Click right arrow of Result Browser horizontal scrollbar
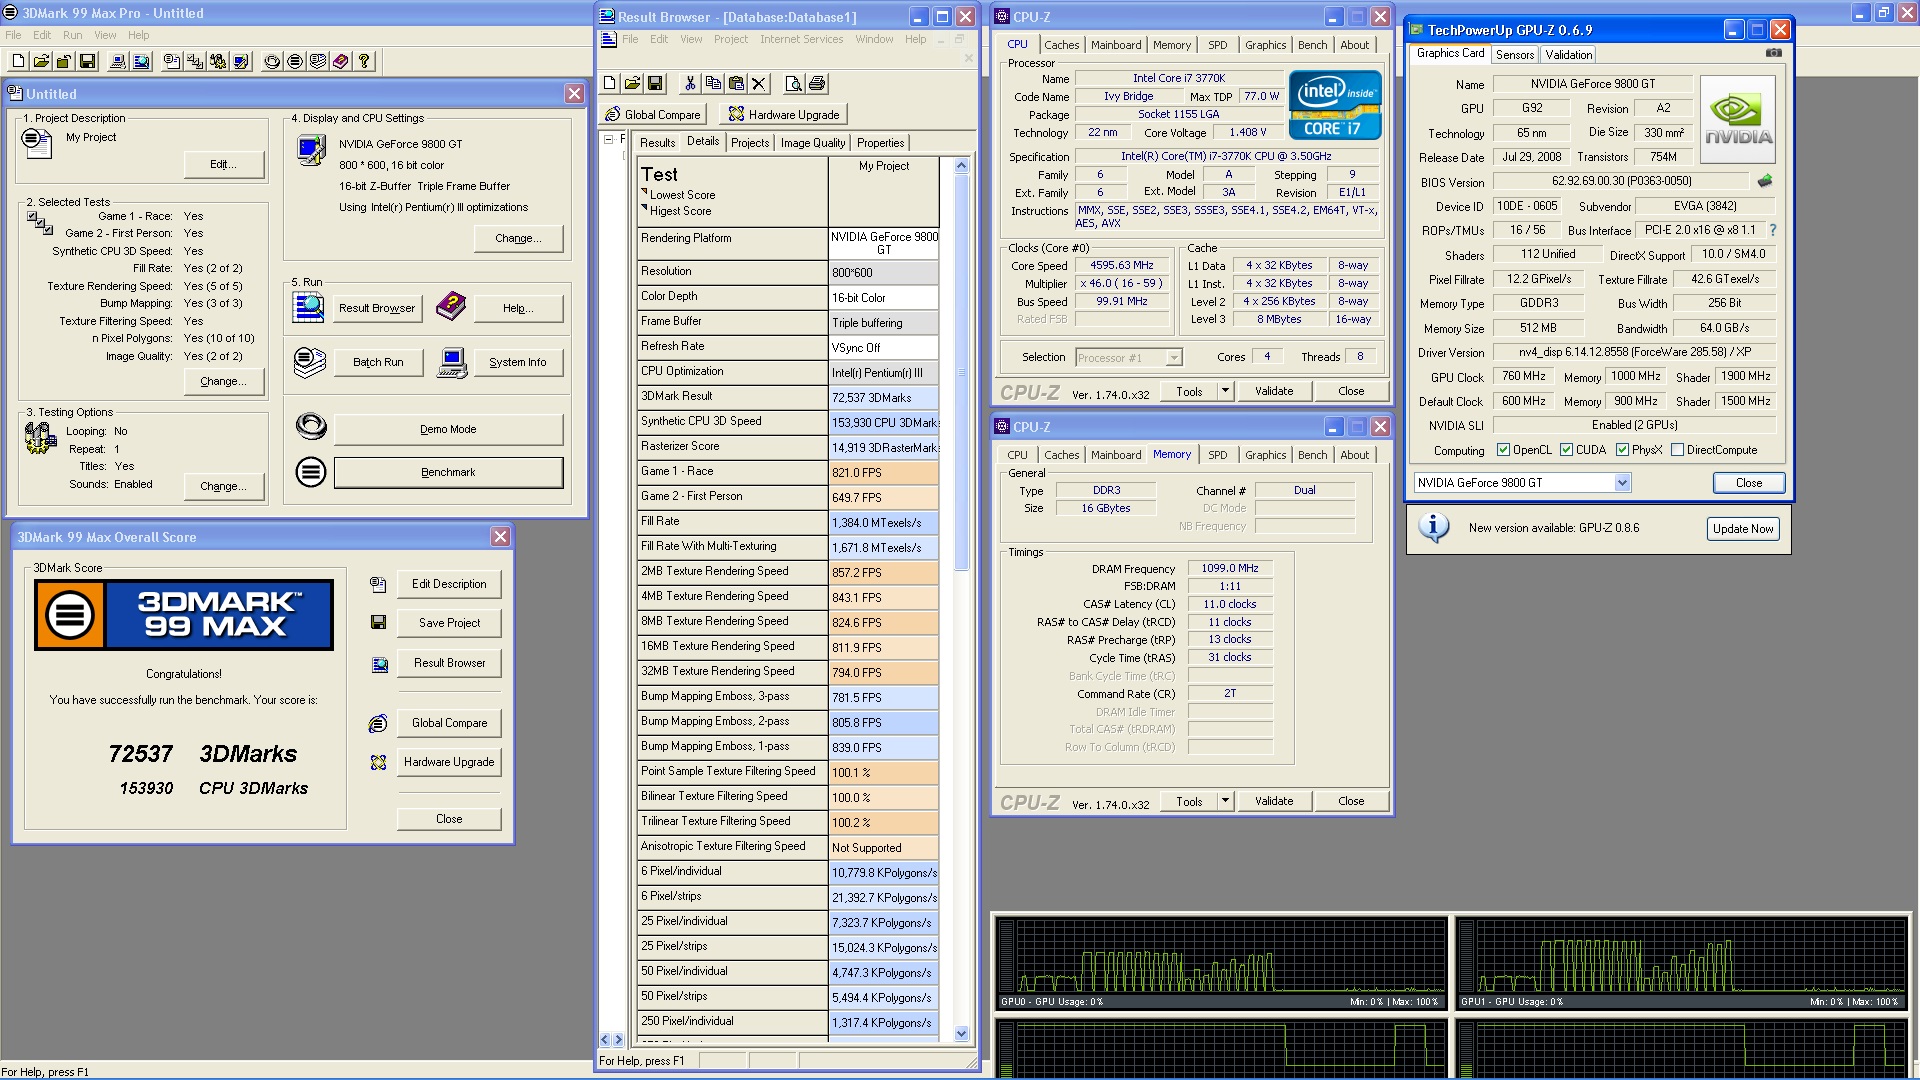 point(617,1040)
